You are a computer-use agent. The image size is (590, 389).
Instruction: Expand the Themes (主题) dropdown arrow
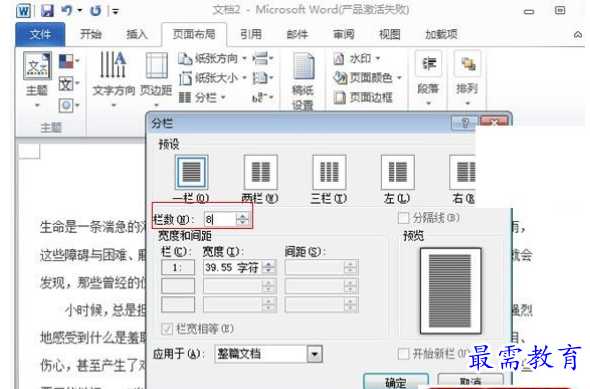coord(37,105)
